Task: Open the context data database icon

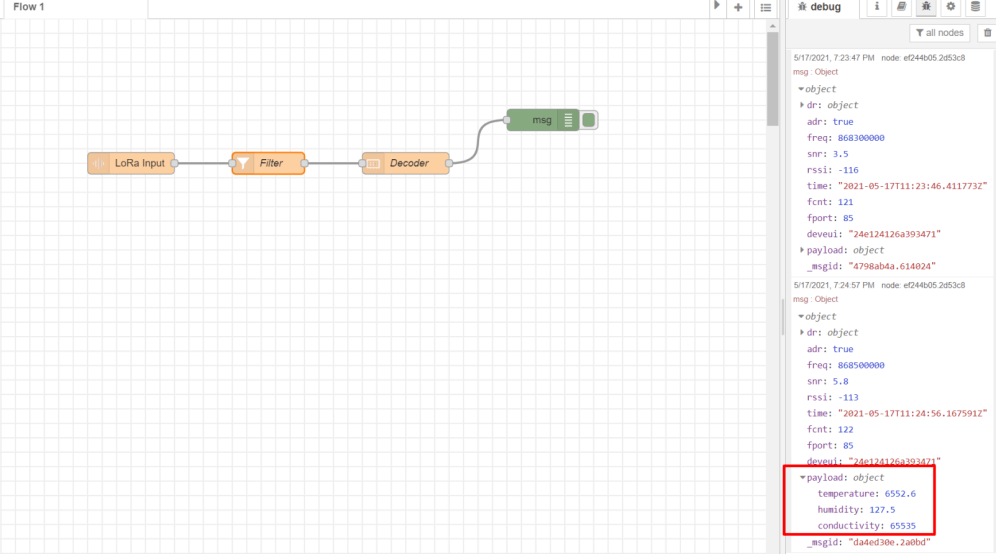Action: [x=975, y=7]
